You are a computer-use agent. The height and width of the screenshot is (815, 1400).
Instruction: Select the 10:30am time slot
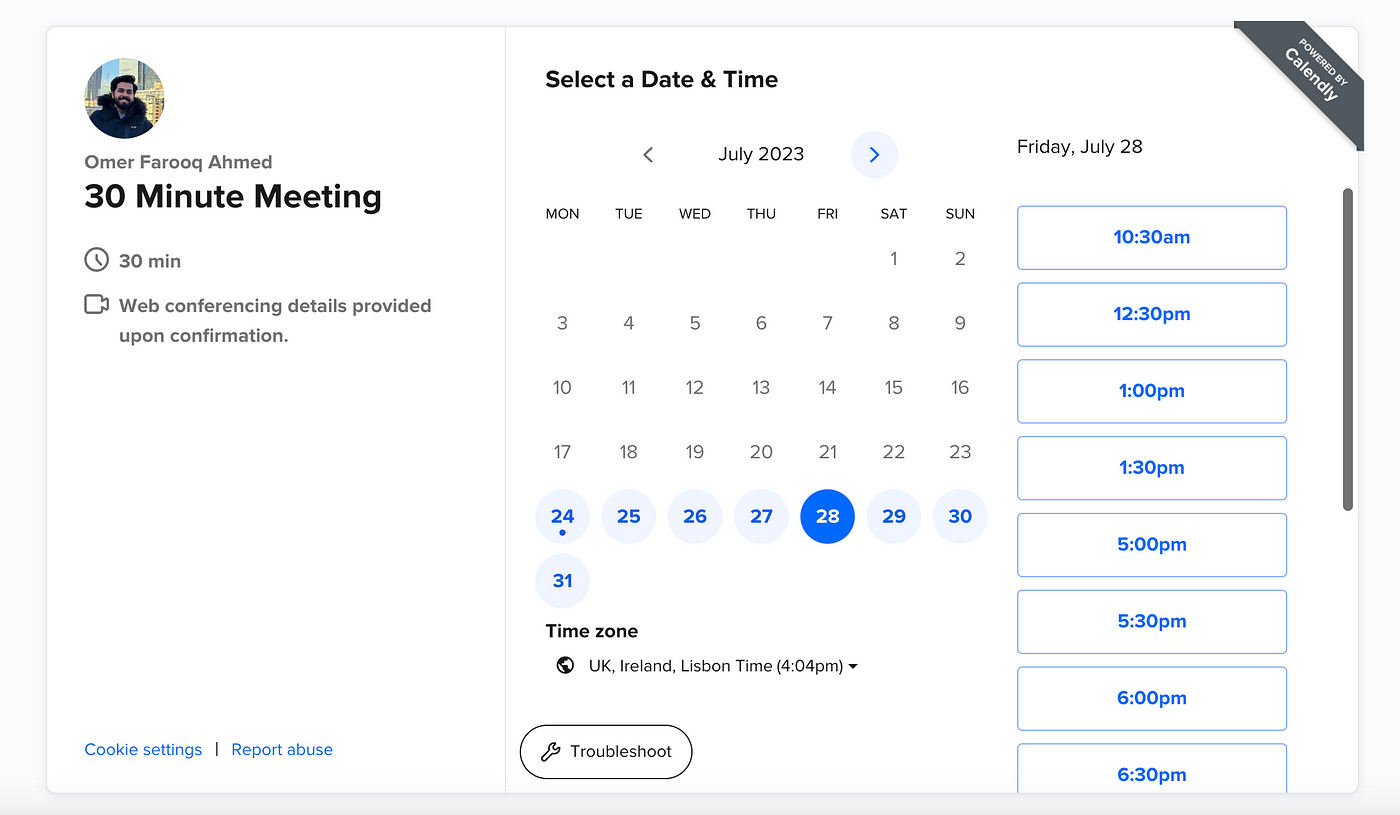(x=1151, y=238)
